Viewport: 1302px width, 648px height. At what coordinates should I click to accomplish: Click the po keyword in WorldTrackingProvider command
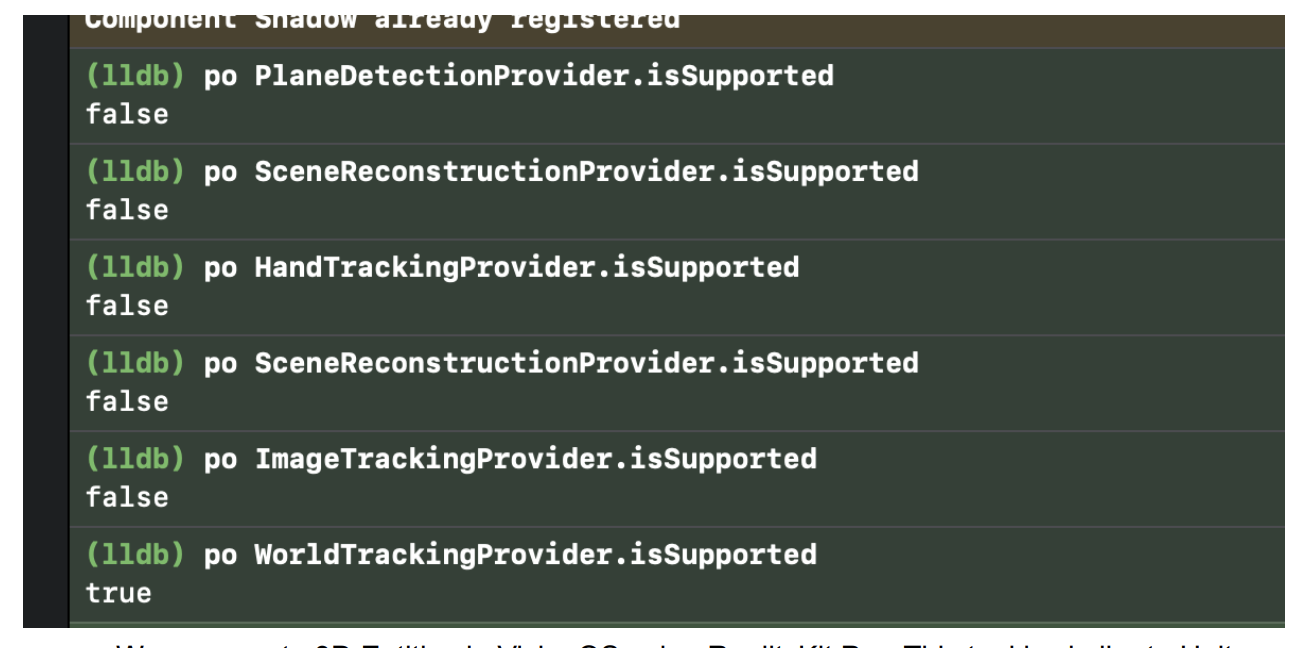click(x=220, y=556)
